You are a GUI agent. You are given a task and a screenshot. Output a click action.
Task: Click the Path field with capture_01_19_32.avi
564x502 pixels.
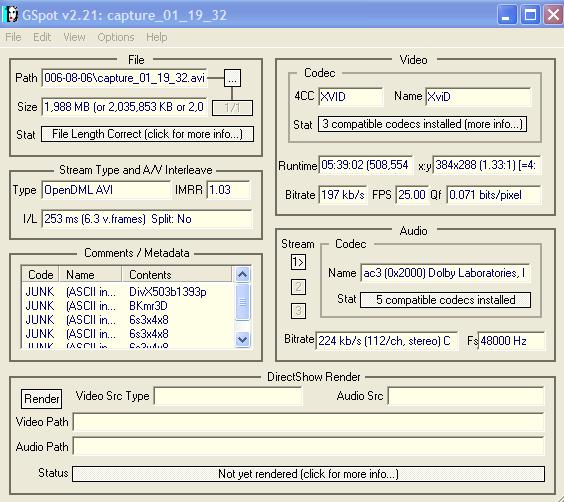pyautogui.click(x=124, y=78)
